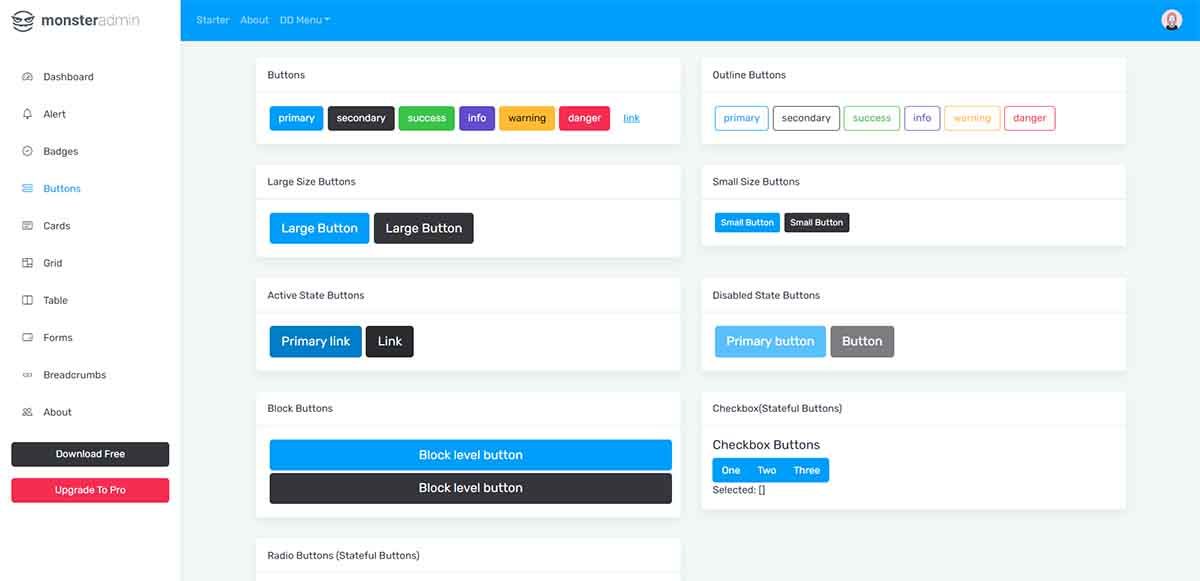This screenshot has height=581, width=1200.
Task: Click the link-styled button in the Buttons card
Action: point(631,117)
